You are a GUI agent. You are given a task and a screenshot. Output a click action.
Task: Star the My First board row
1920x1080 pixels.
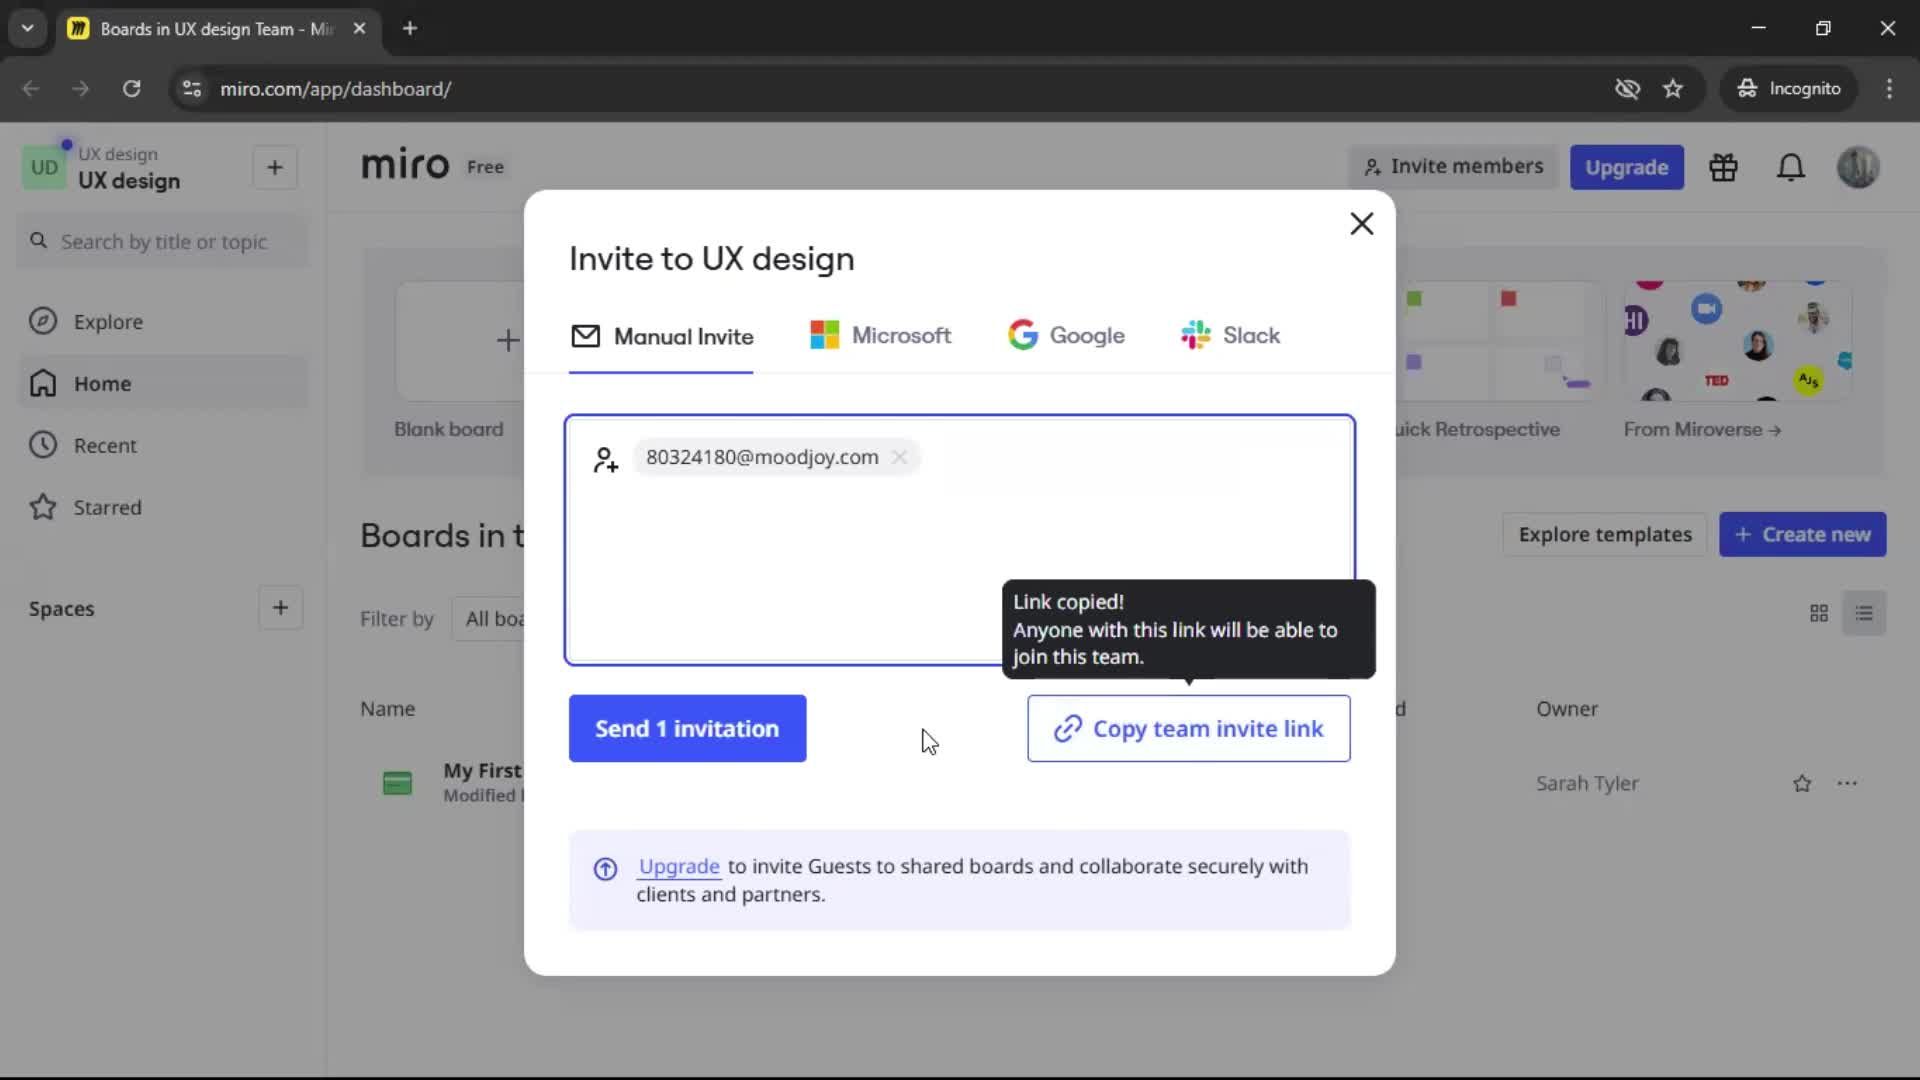click(1801, 784)
